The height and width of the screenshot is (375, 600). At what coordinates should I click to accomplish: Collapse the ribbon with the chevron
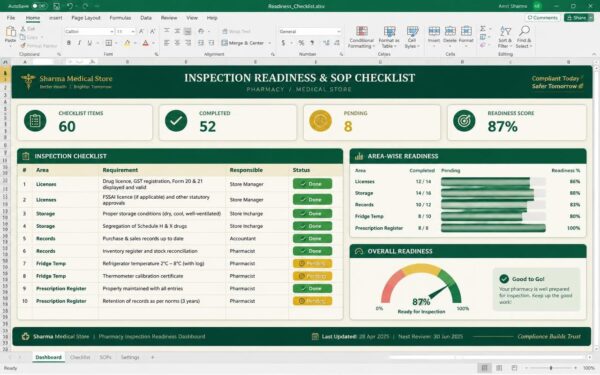pyautogui.click(x=594, y=54)
